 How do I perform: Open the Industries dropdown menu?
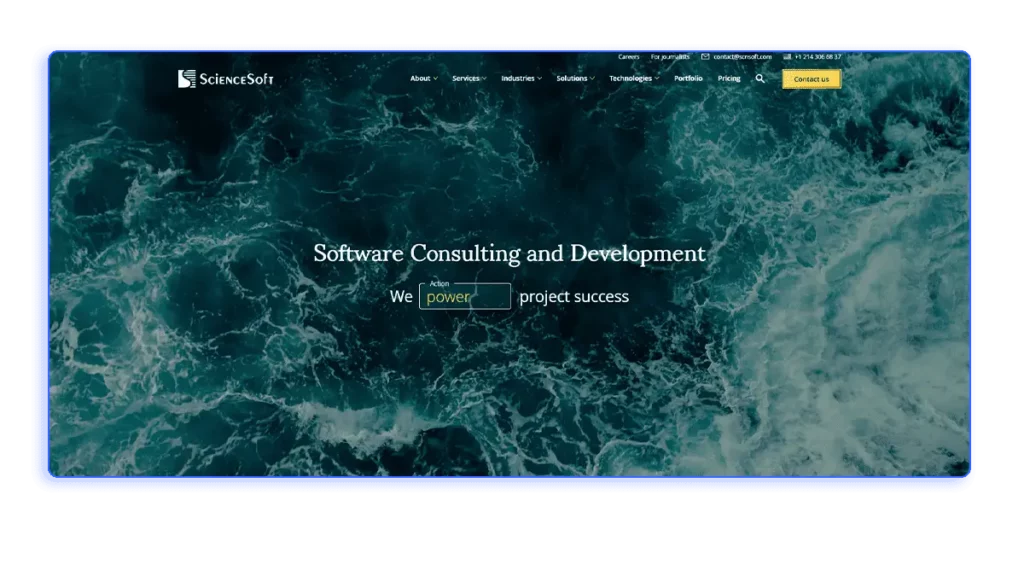tap(517, 79)
